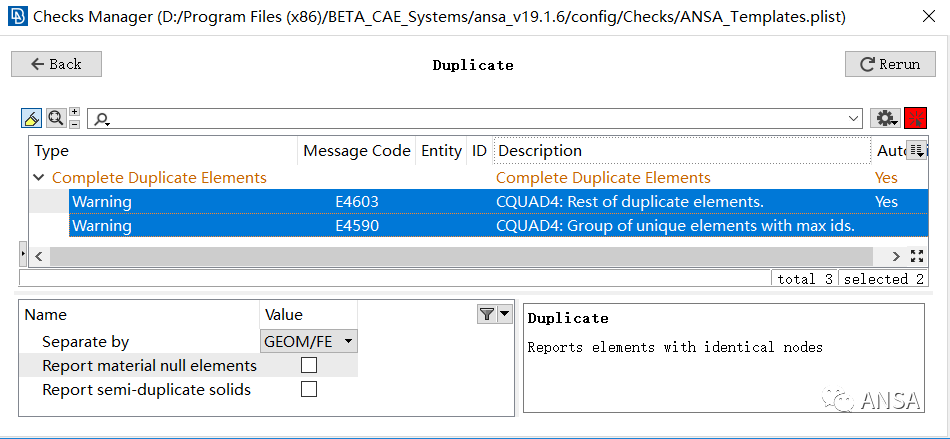Click the 'Report material null elements' label
Screen dimensions: 950x439
[150, 366]
